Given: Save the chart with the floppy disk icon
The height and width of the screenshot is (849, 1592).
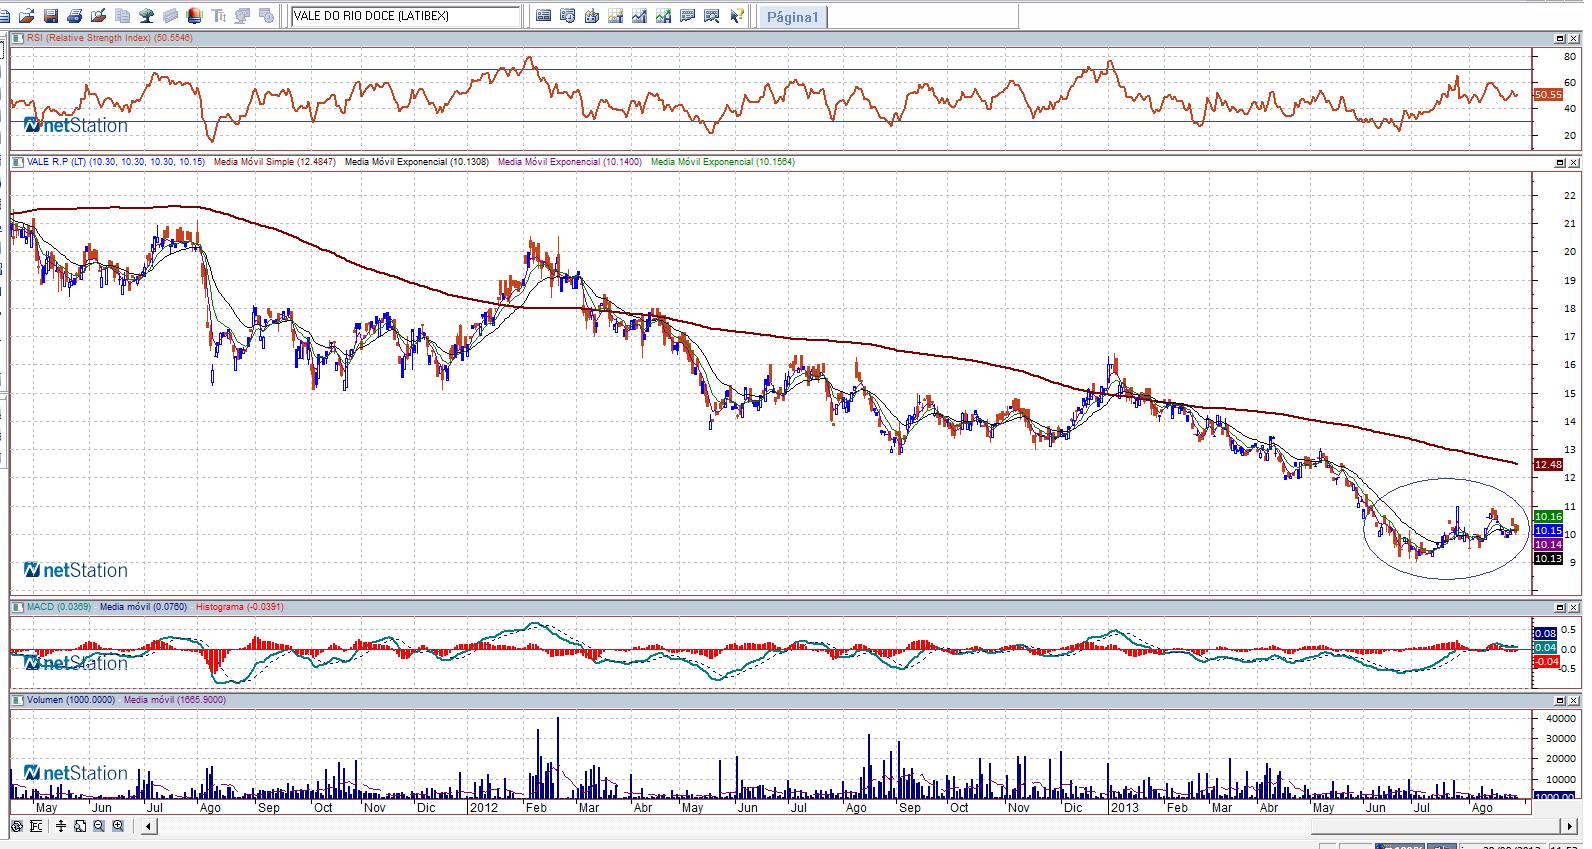Looking at the screenshot, I should 51,16.
